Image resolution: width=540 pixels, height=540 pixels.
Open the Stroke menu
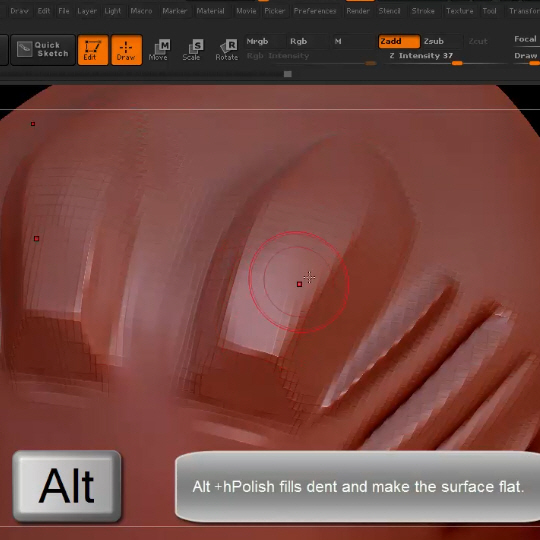click(x=423, y=11)
